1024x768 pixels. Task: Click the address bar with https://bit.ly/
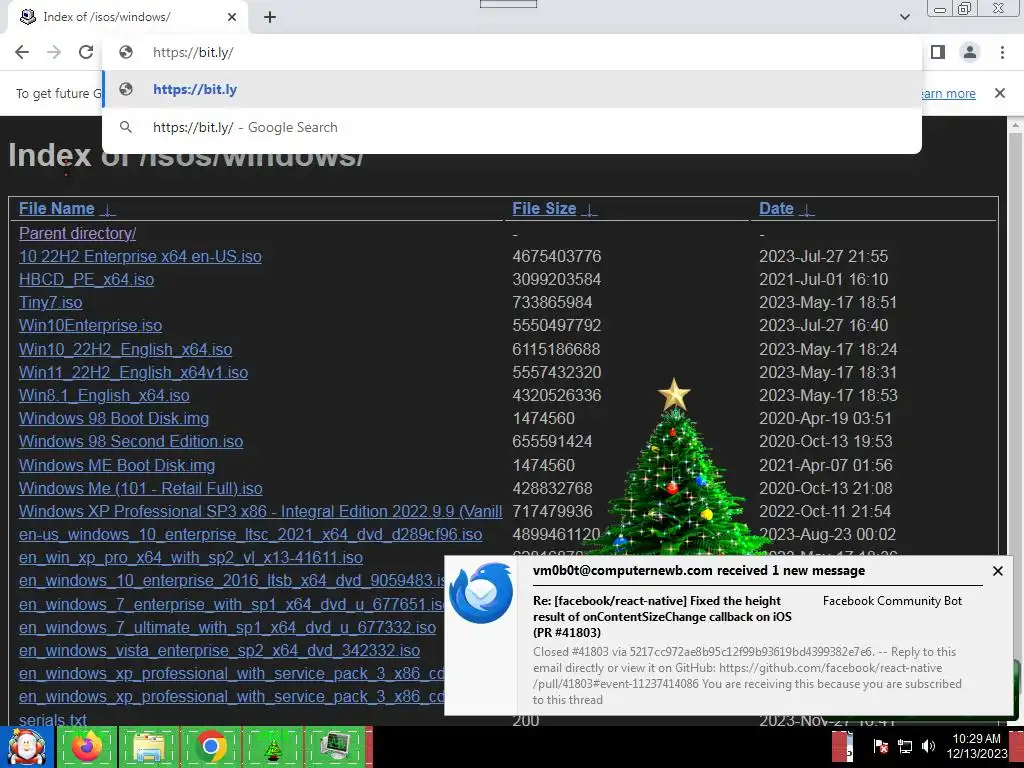pyautogui.click(x=512, y=52)
